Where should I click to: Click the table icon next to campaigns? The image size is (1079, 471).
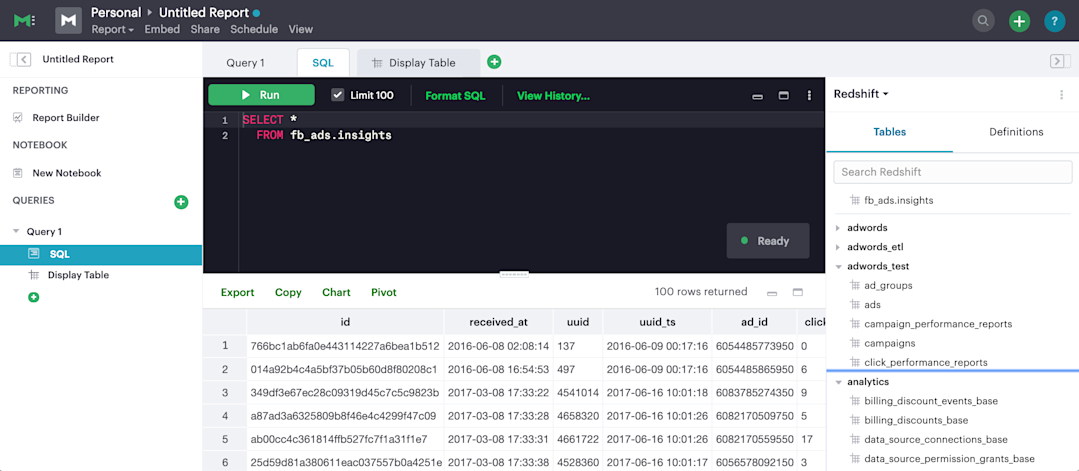tap(855, 343)
